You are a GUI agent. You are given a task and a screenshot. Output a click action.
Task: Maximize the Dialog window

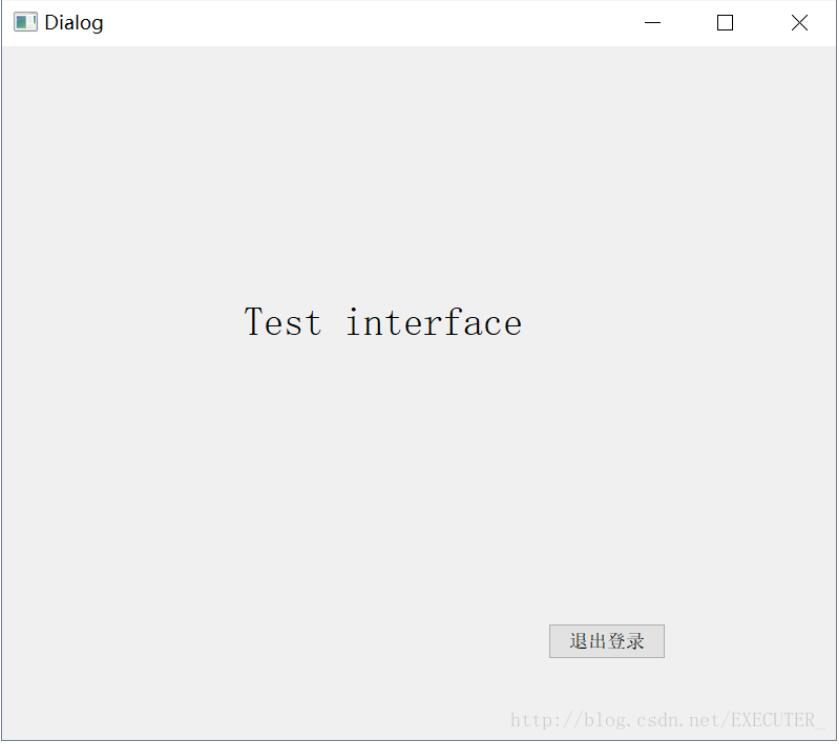coord(726,23)
